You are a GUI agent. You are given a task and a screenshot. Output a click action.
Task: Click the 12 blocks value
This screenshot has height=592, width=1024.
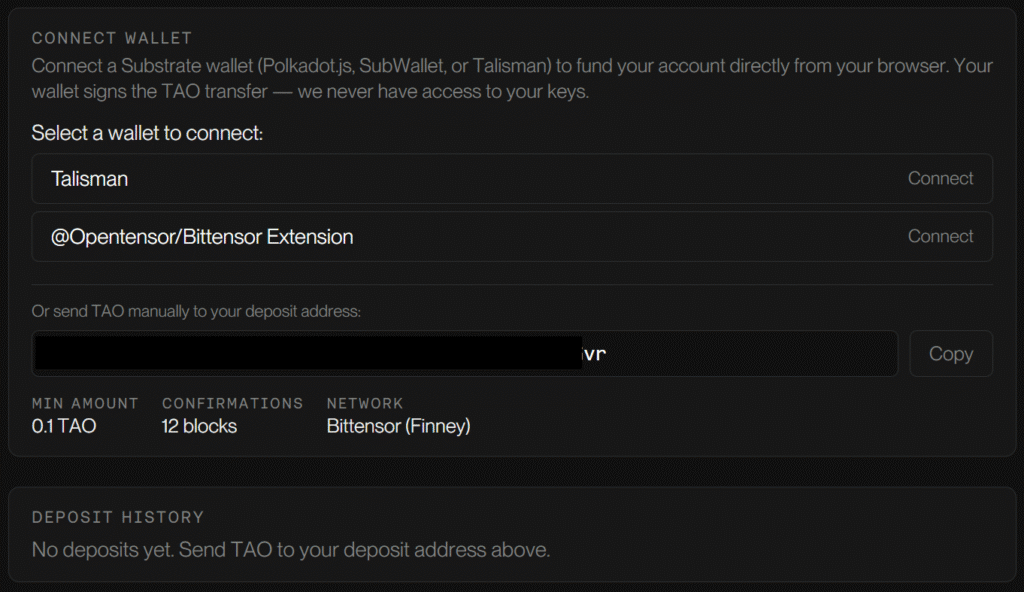199,426
